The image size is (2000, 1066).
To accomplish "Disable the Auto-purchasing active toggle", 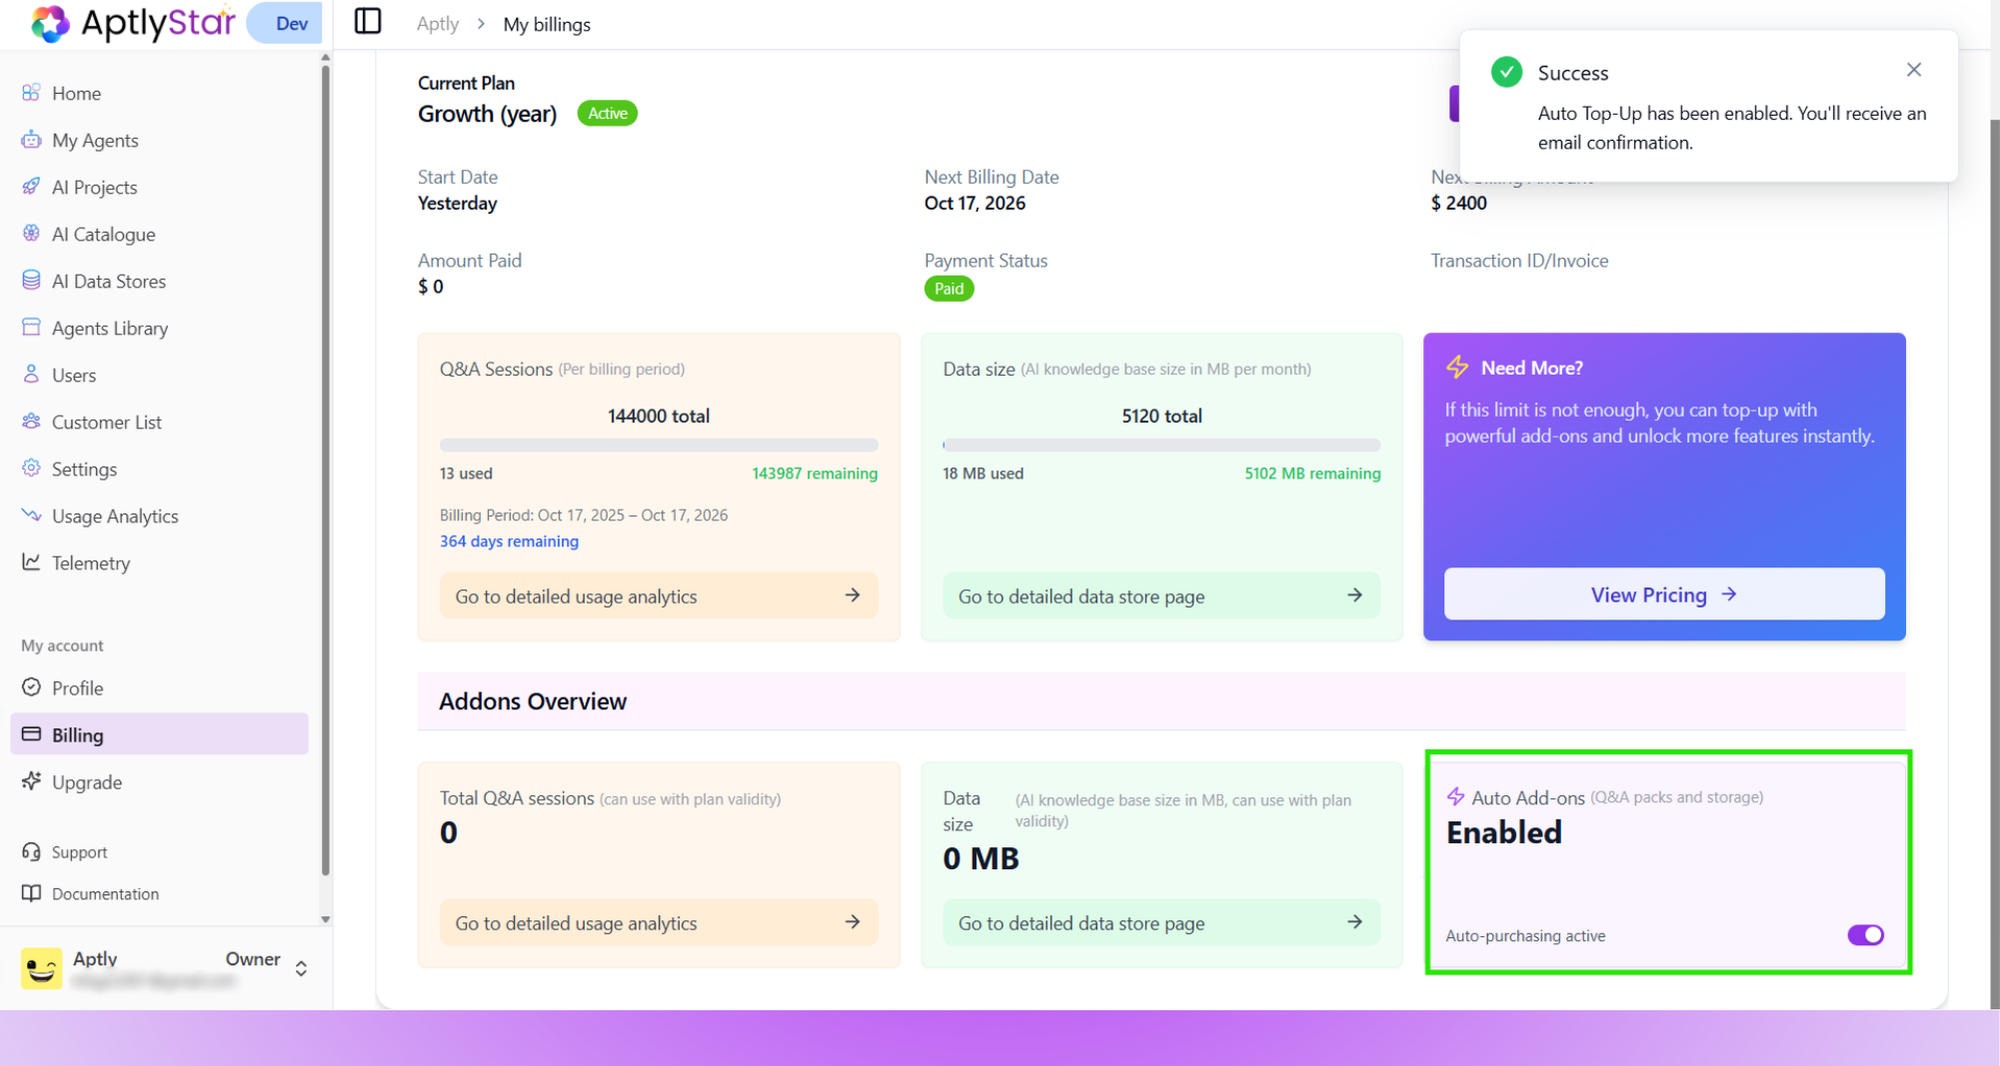I will click(x=1864, y=935).
